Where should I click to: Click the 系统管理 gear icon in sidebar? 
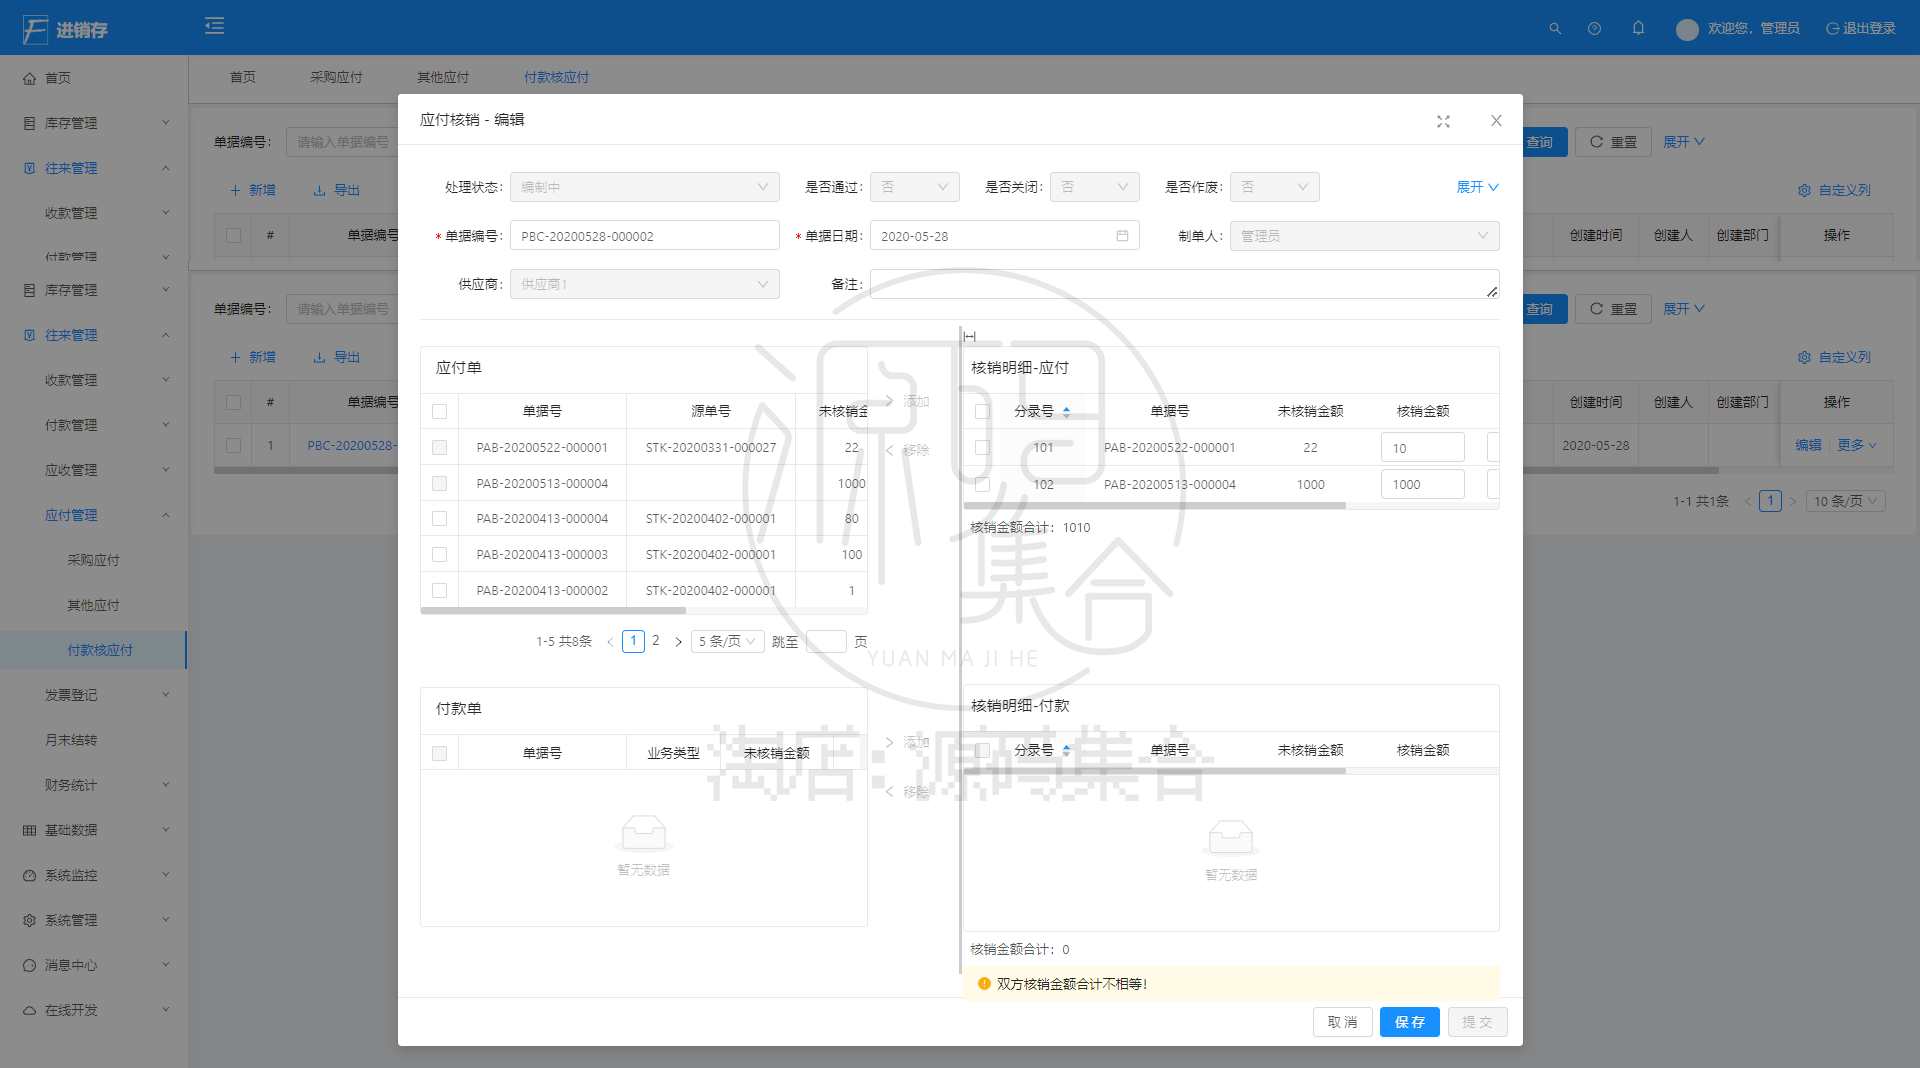click(x=29, y=920)
